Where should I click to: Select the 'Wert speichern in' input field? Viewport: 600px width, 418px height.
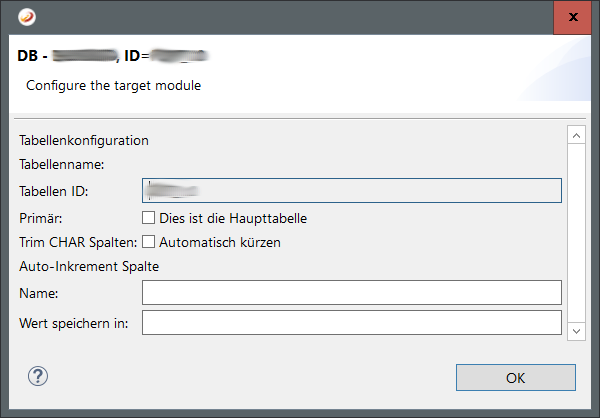click(x=352, y=322)
